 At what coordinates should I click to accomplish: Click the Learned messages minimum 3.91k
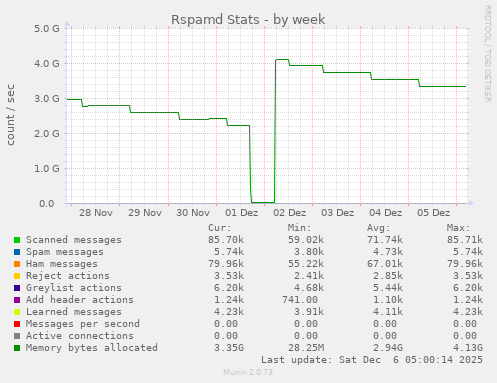point(309,312)
